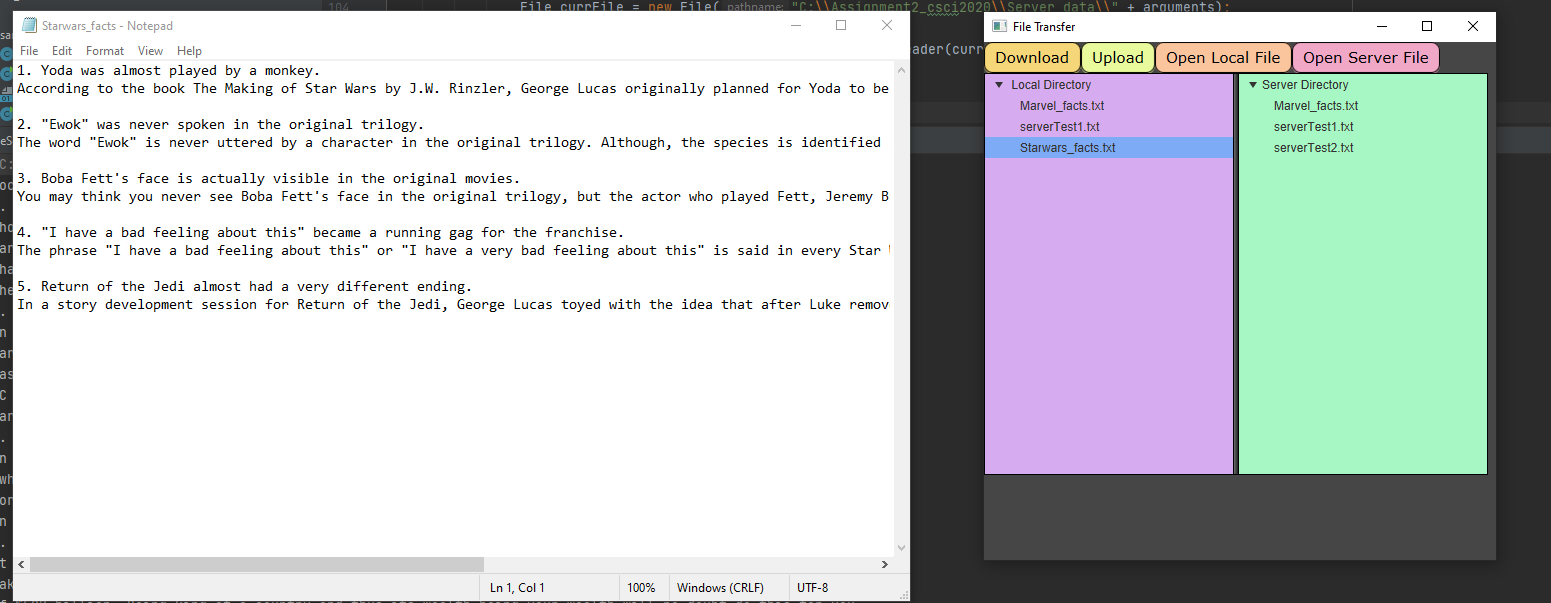1551x603 pixels.
Task: Collapse the Local Directory tree
Action: (x=998, y=85)
